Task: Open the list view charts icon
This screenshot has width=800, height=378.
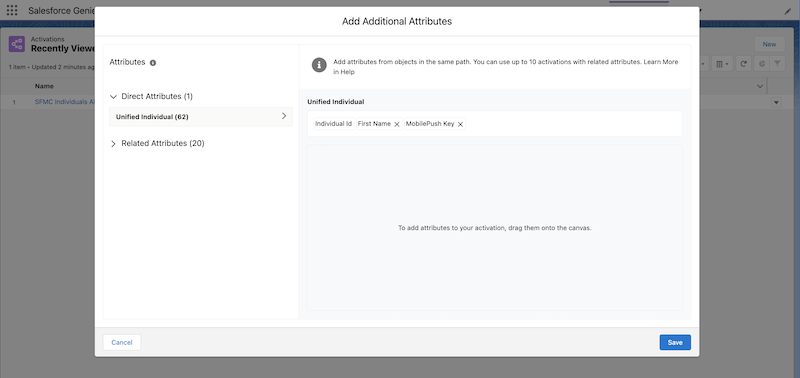Action: [x=762, y=64]
